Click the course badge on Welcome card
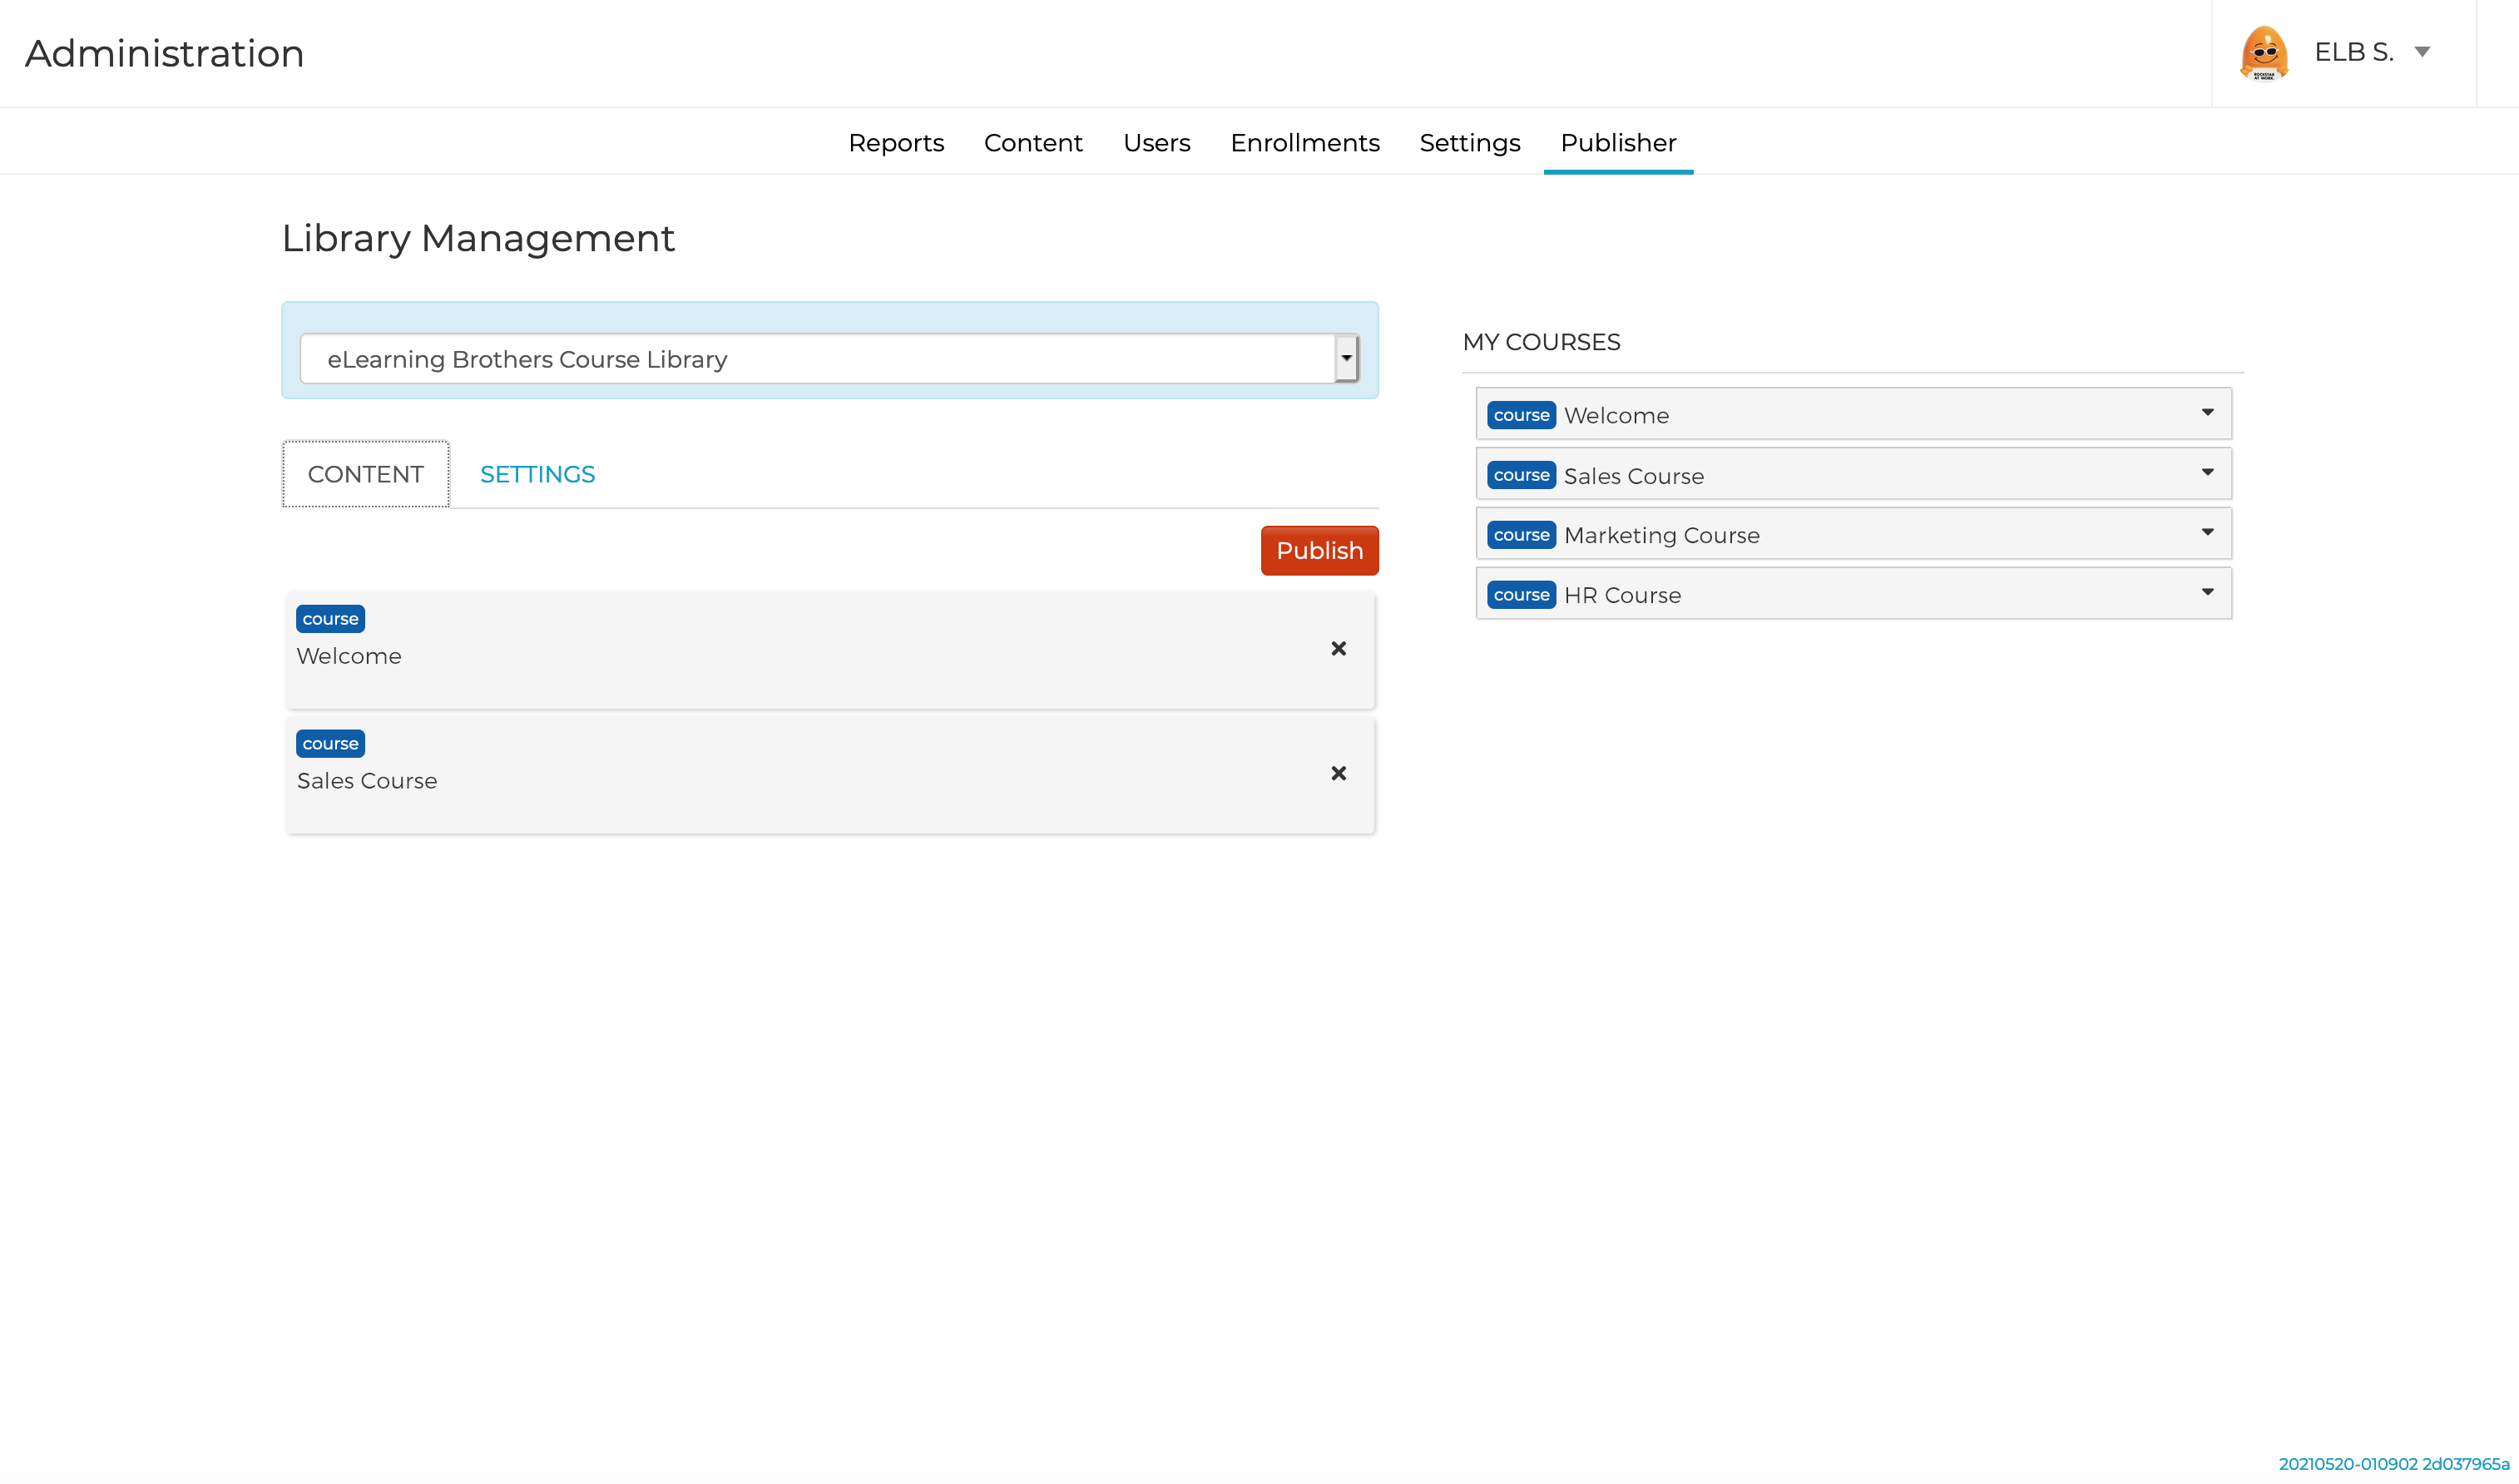The height and width of the screenshot is (1484, 2519). pyautogui.click(x=330, y=619)
